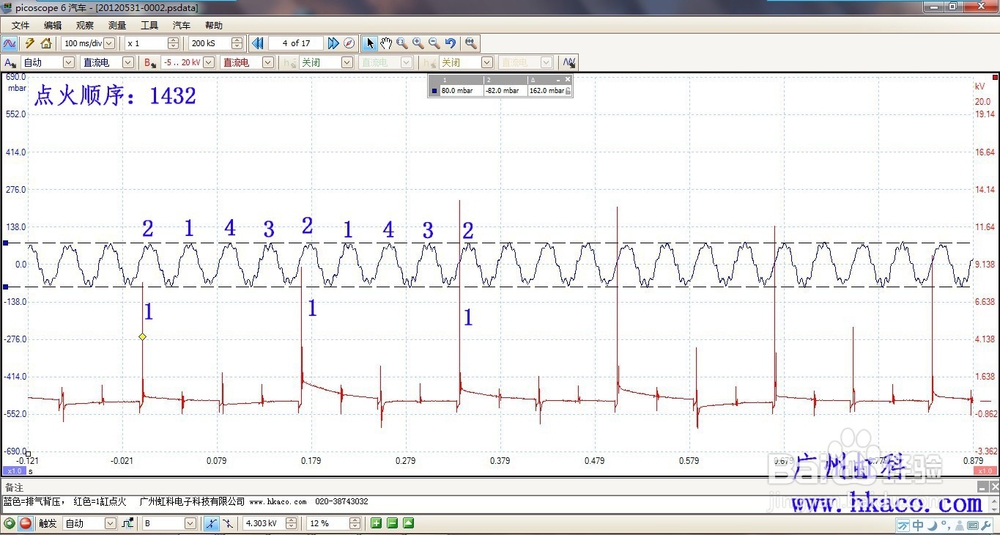The width and height of the screenshot is (1000, 535).
Task: Select the marquee zoom window tool
Action: (x=402, y=43)
